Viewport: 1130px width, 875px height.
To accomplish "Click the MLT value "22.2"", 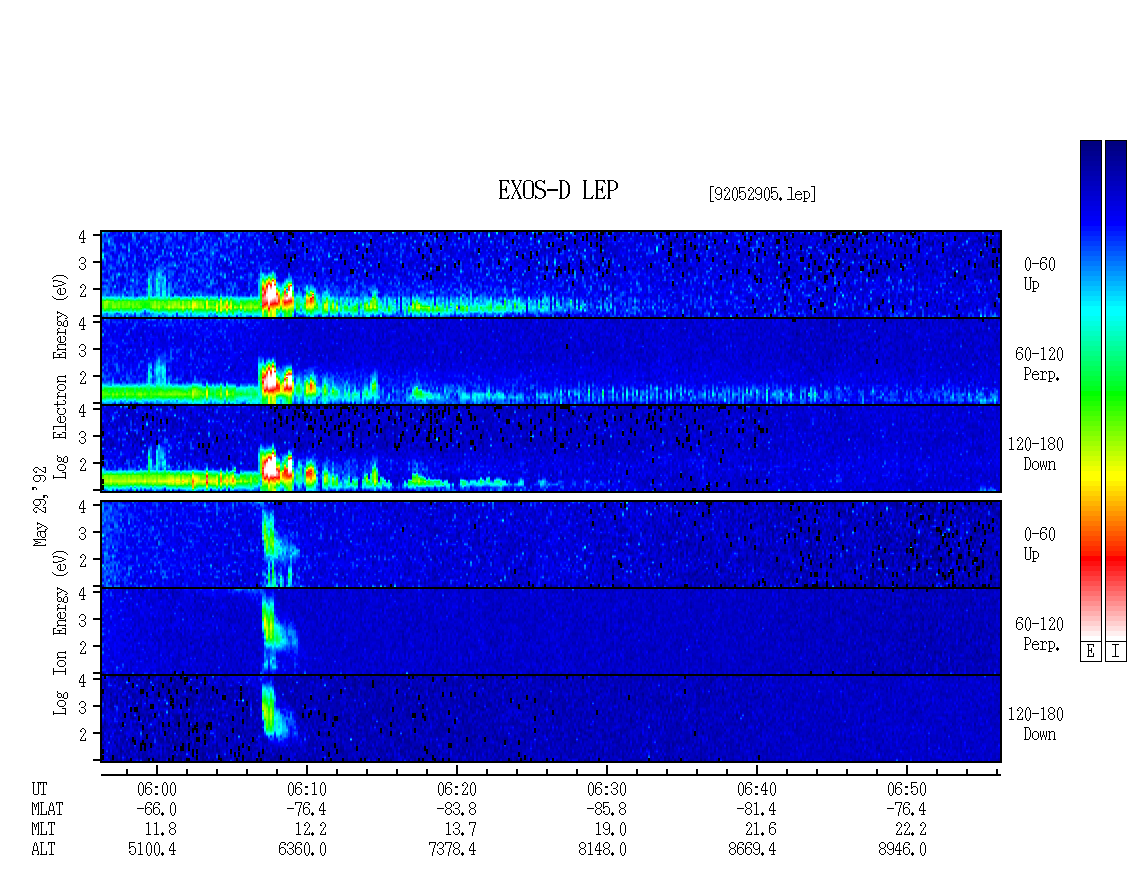I will pyautogui.click(x=910, y=830).
